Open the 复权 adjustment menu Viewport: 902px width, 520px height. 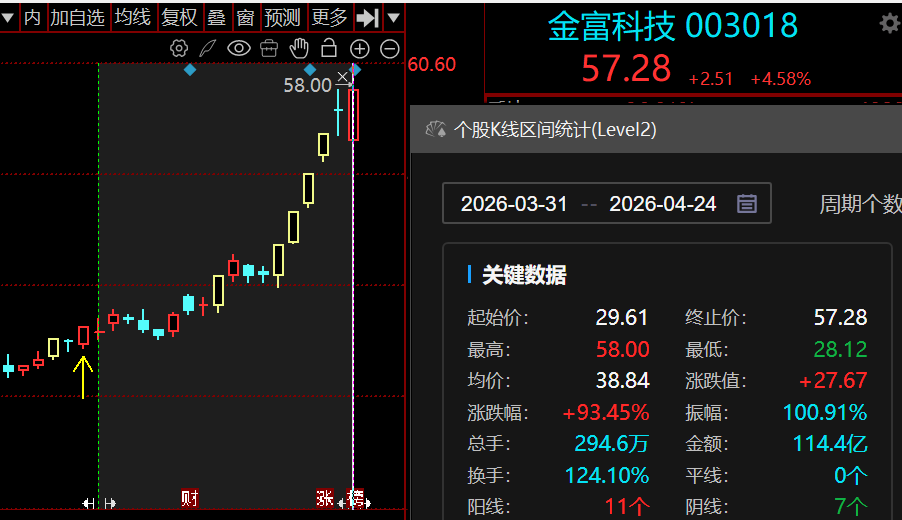pos(179,18)
